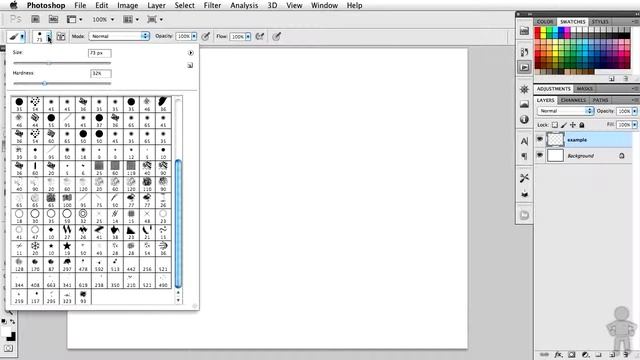
Task: Open the Layer menu
Action: [156, 5]
